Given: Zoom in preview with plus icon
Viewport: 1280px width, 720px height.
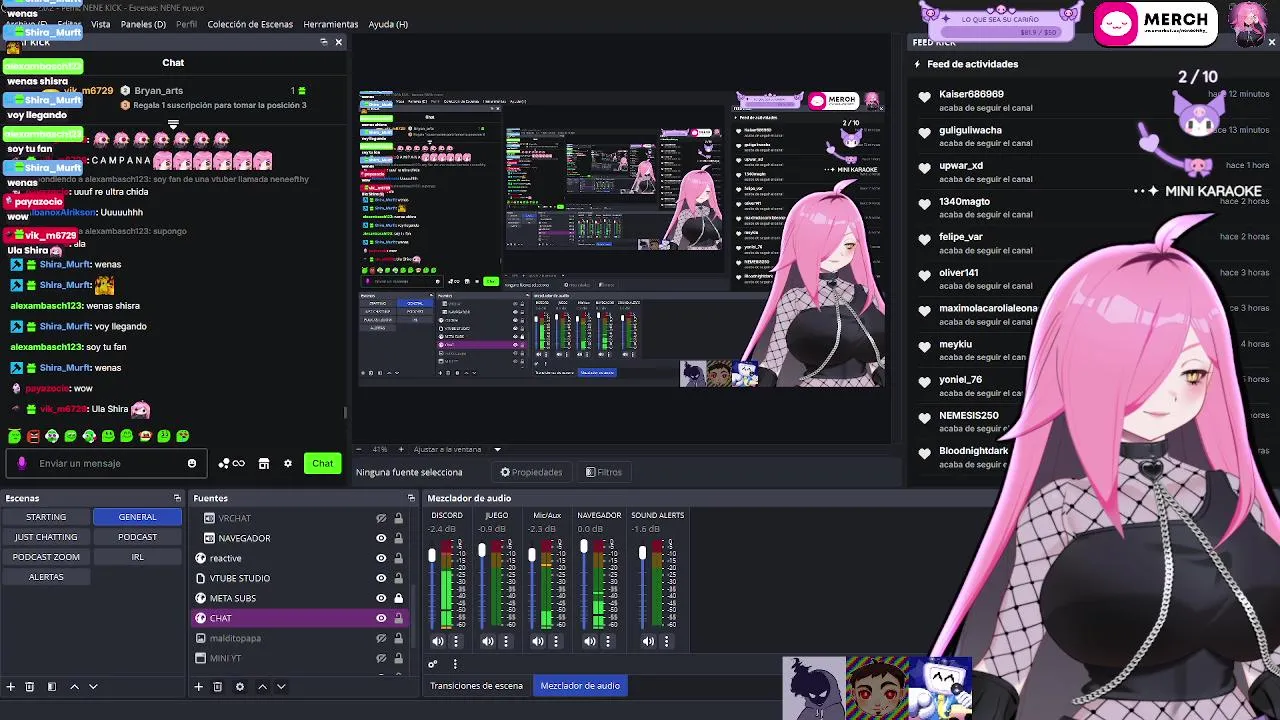Looking at the screenshot, I should coord(402,449).
